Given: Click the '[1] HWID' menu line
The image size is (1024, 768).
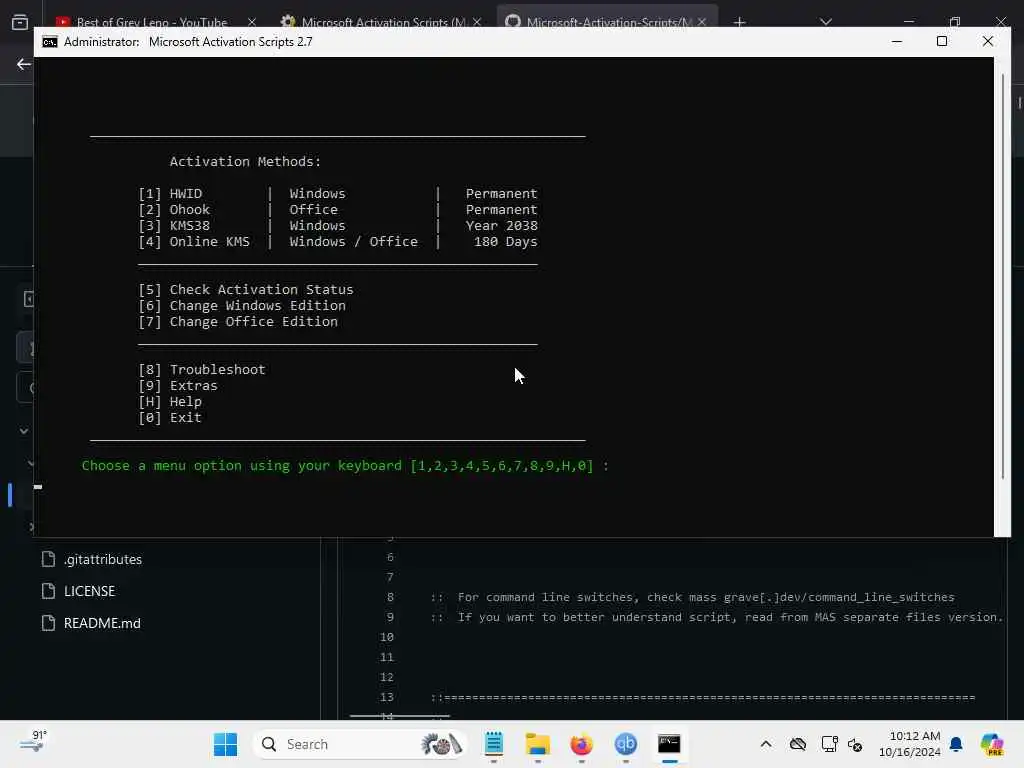Looking at the screenshot, I should point(338,193).
